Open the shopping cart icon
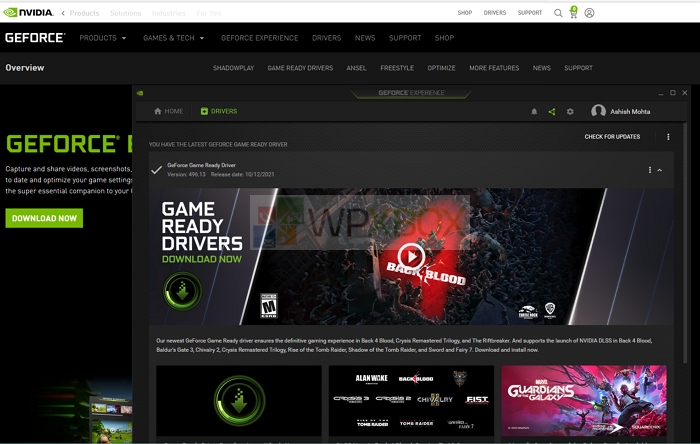This screenshot has height=444, width=700. (574, 12)
